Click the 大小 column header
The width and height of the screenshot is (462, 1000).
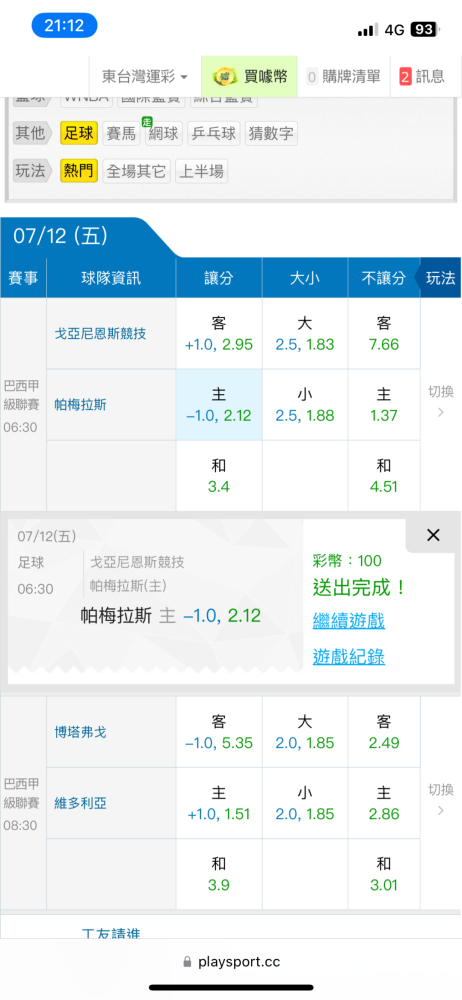[x=305, y=277]
